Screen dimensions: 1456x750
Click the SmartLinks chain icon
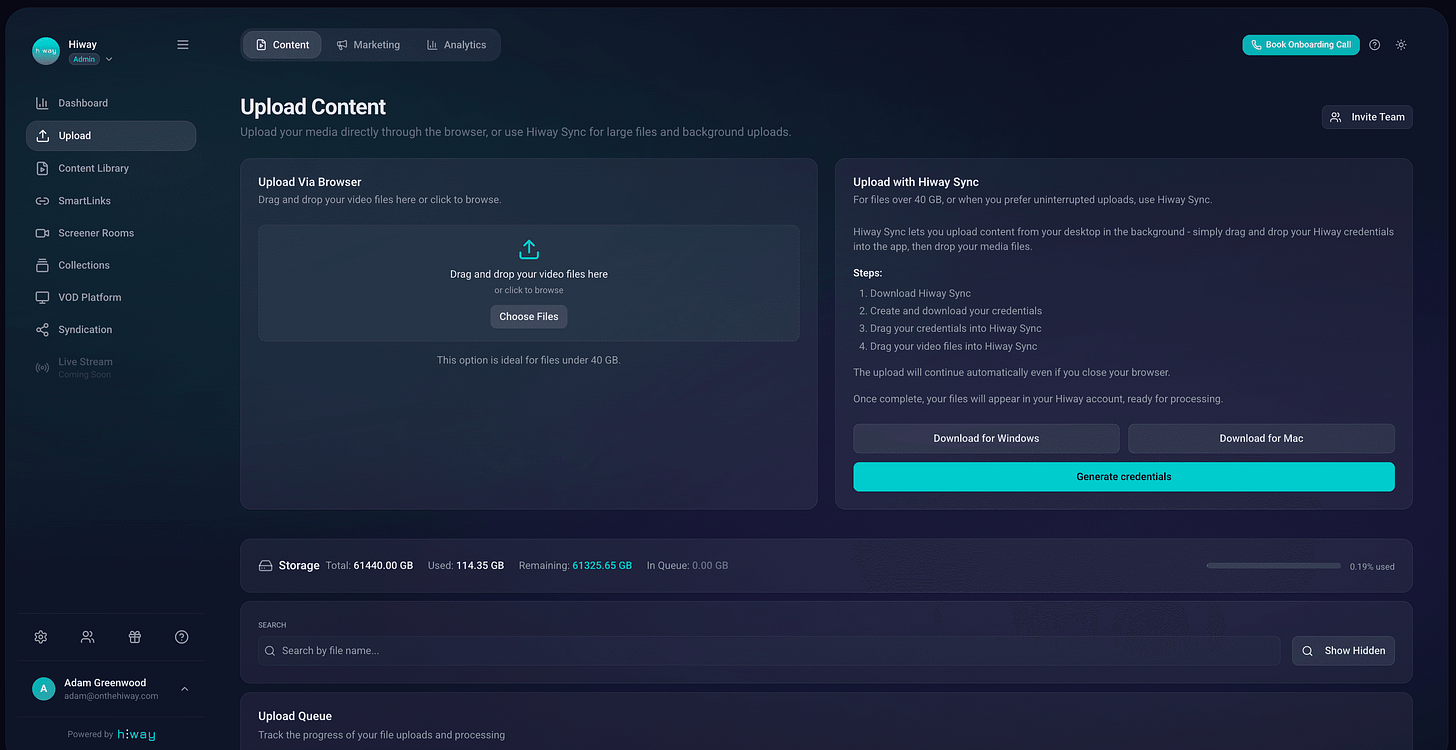point(42,201)
